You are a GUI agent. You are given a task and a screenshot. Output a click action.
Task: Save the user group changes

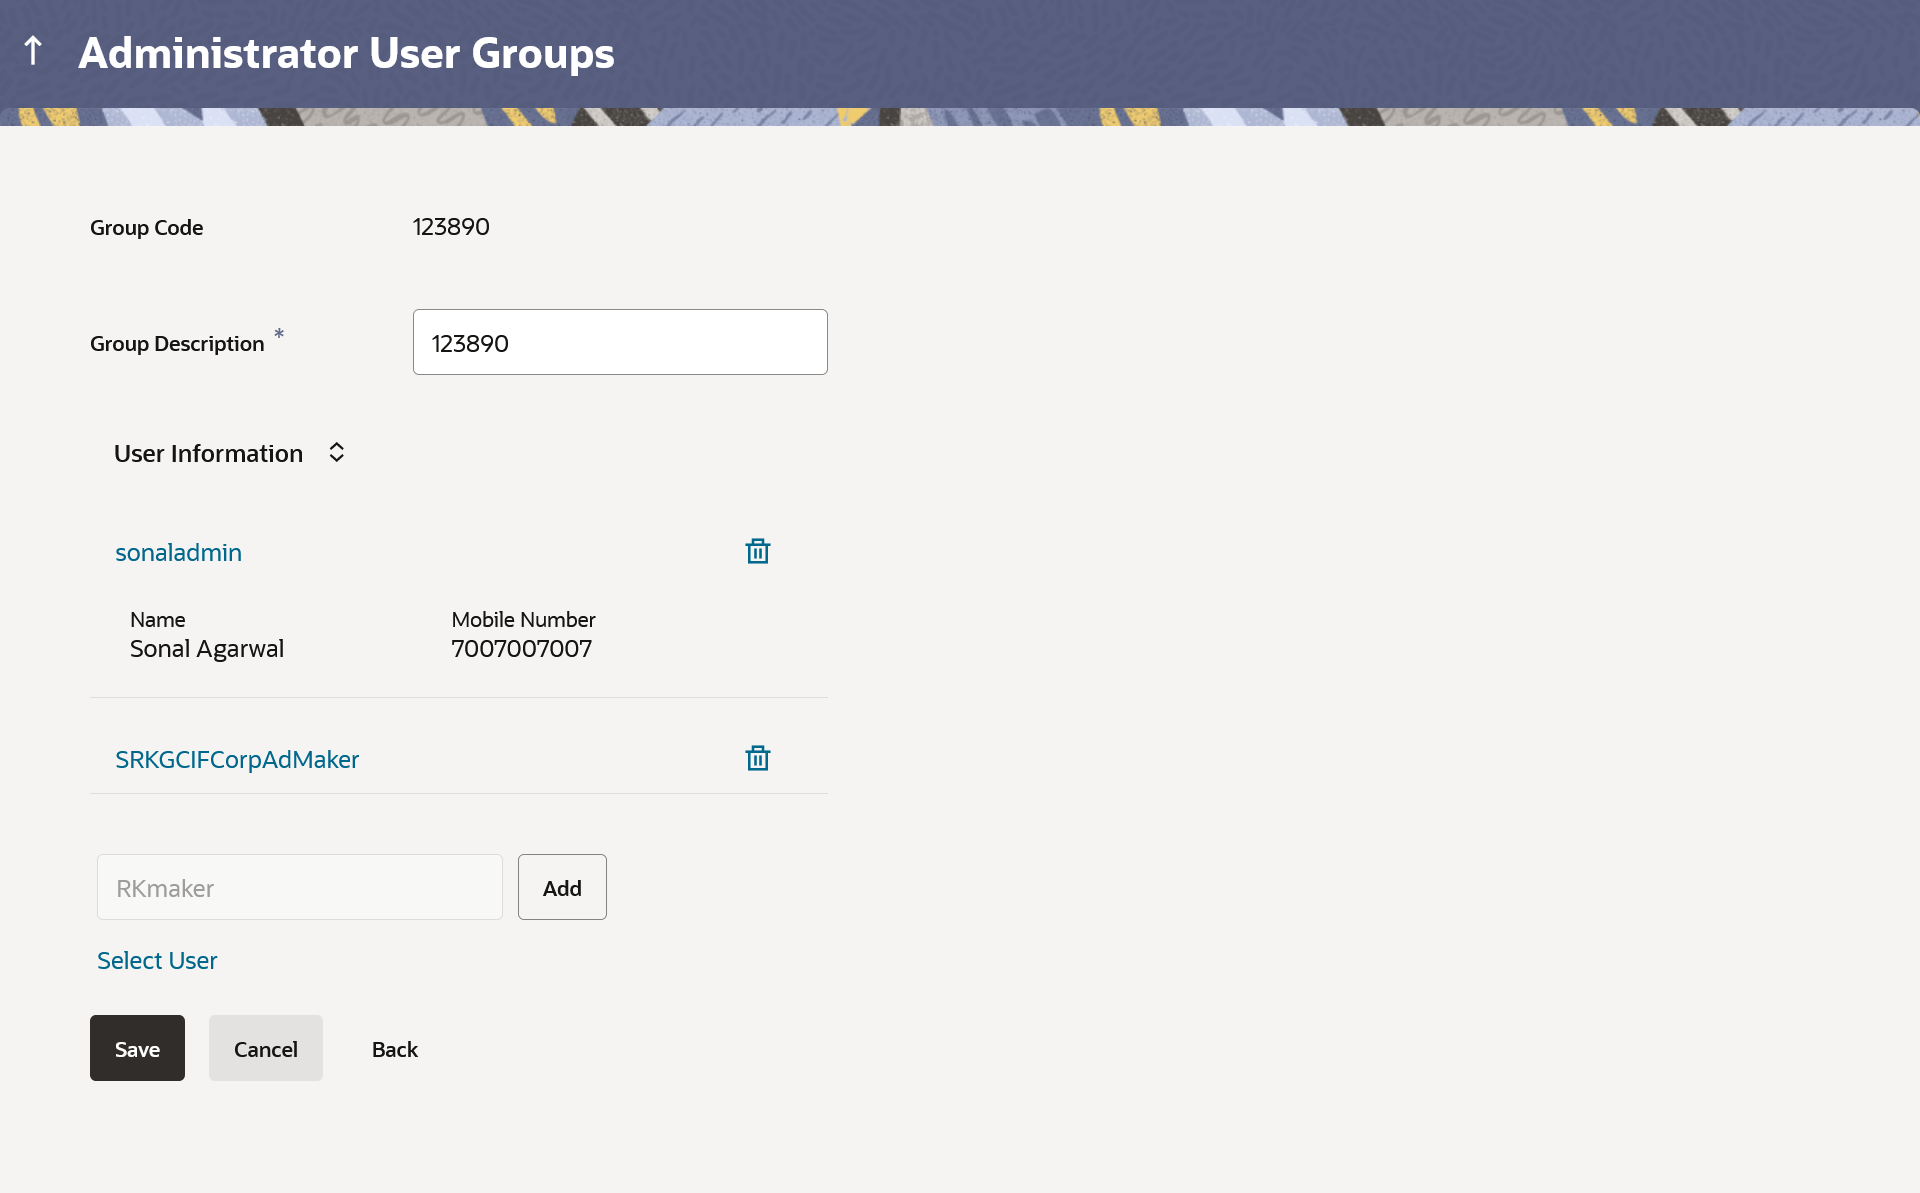[137, 1049]
